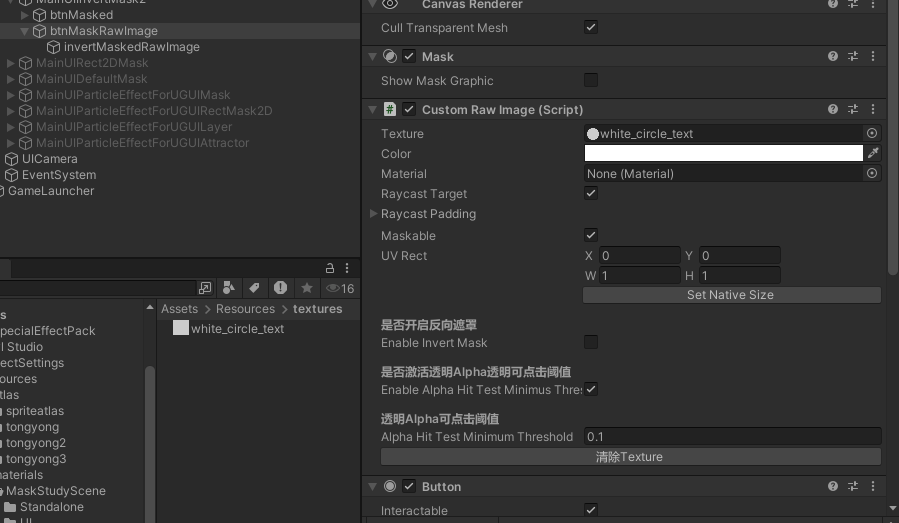
Task: Select Standalone folder in project tree
Action: pyautogui.click(x=52, y=507)
